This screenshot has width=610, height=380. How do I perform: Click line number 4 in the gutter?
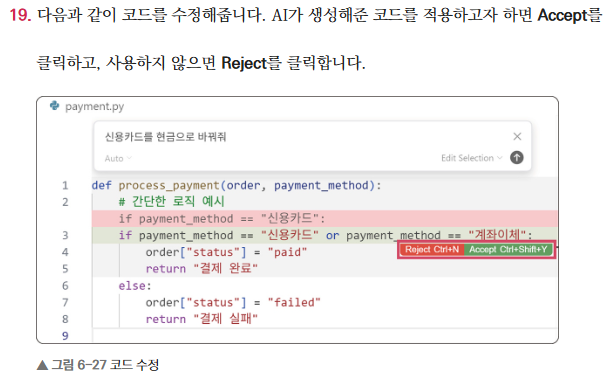[65, 252]
